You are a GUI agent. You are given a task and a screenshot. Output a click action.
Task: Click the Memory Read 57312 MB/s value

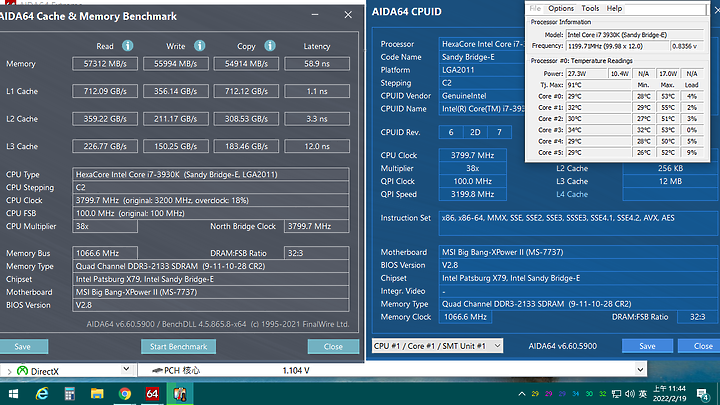pos(105,64)
